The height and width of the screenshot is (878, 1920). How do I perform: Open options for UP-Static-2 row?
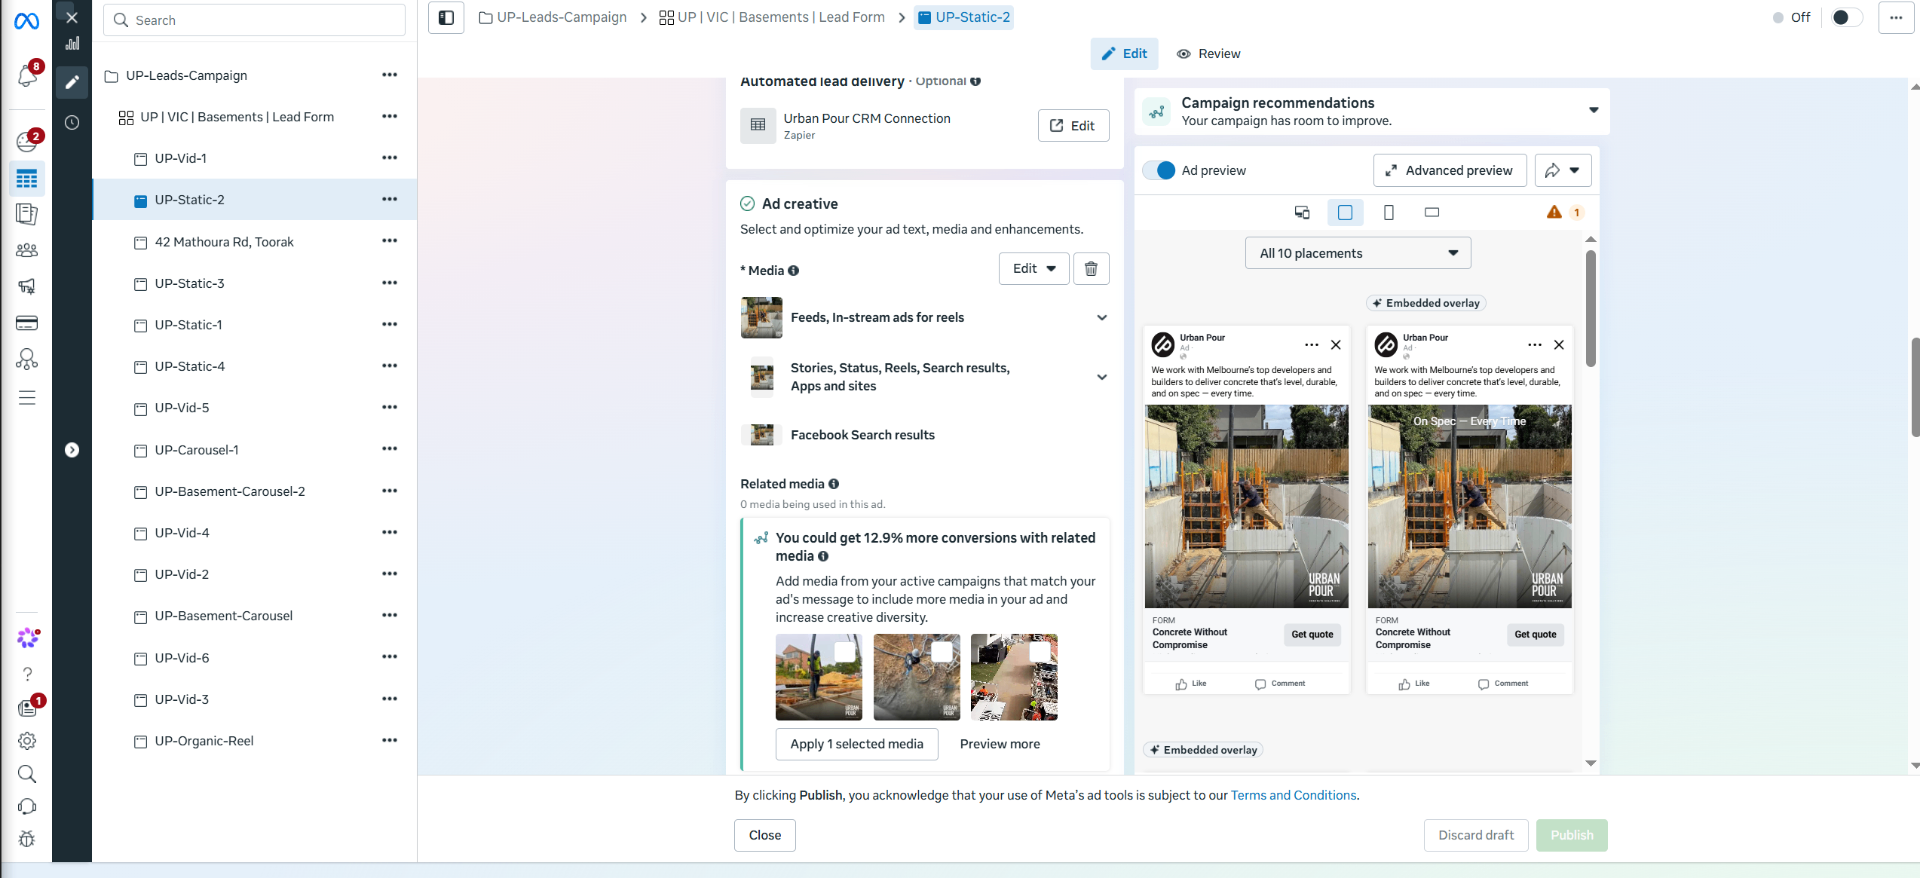point(390,199)
